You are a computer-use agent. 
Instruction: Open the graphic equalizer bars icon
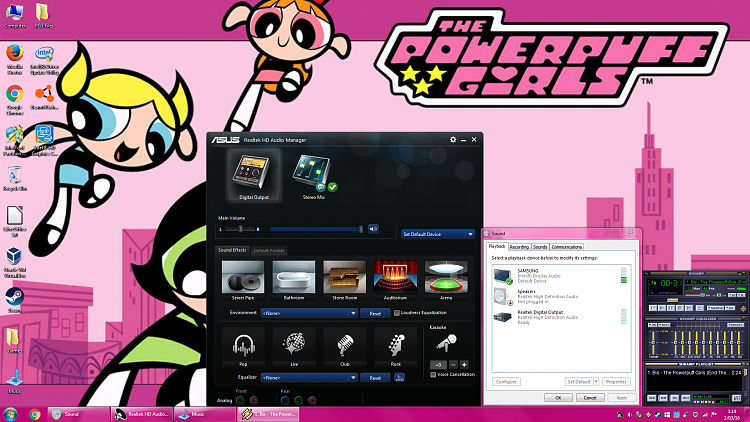[x=399, y=378]
